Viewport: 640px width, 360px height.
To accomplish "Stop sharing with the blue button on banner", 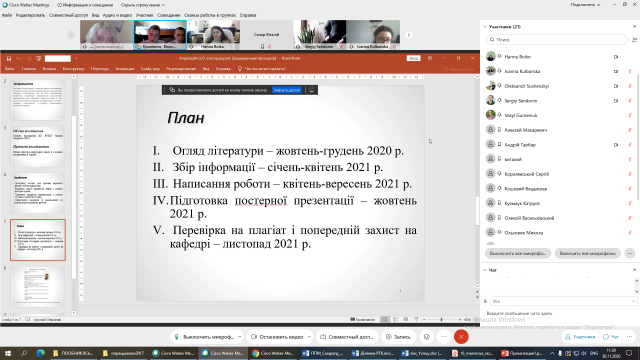I will pyautogui.click(x=287, y=90).
